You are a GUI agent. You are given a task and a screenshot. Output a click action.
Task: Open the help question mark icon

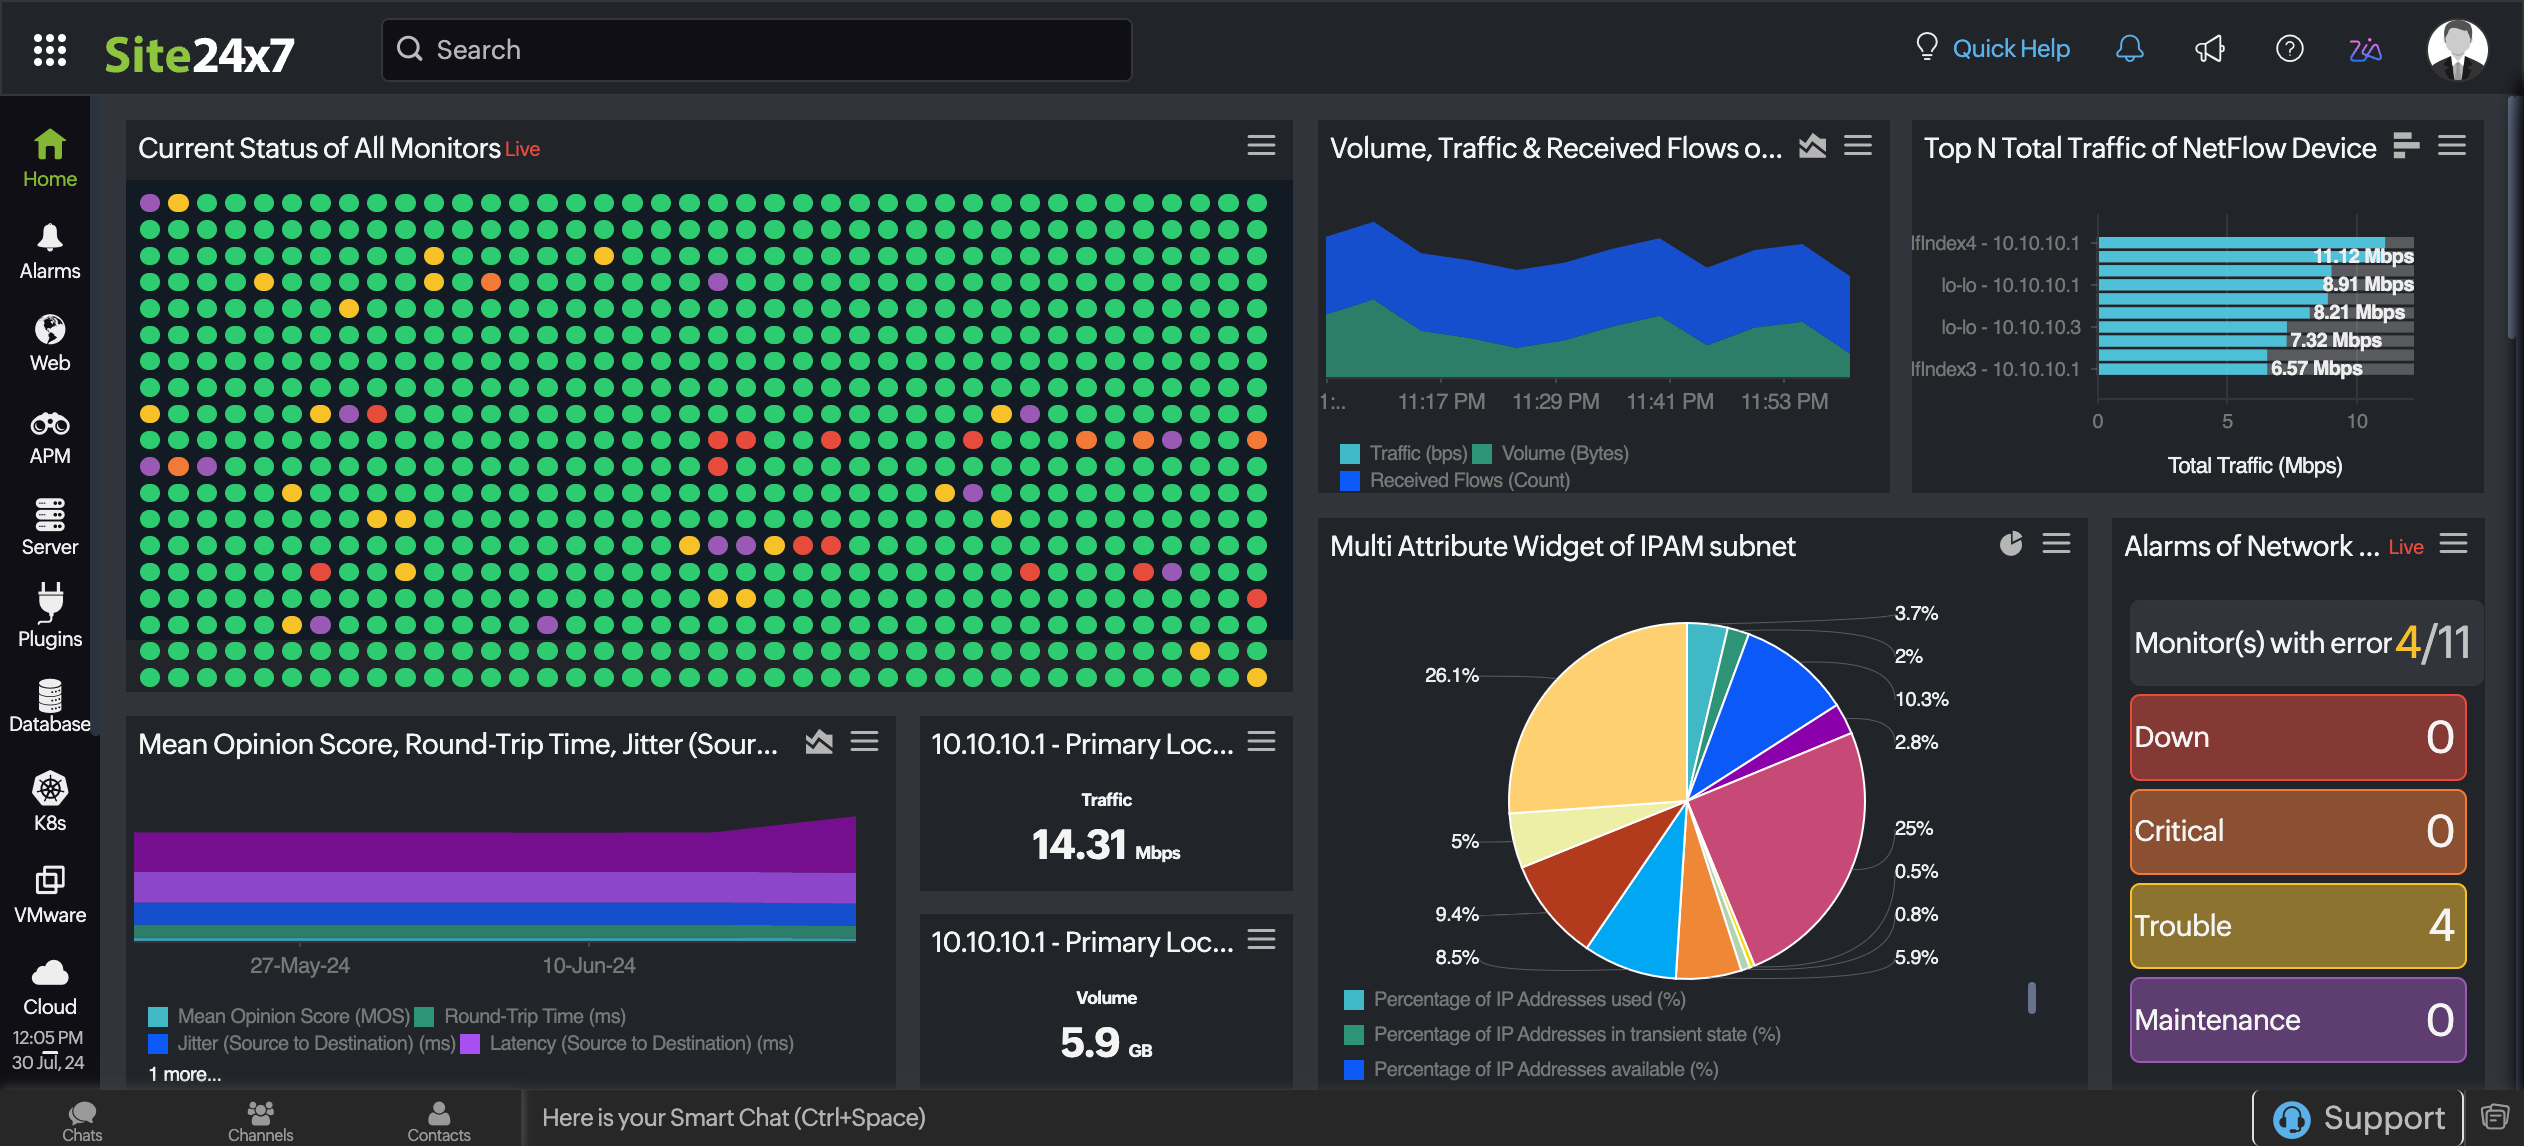[x=2289, y=49]
